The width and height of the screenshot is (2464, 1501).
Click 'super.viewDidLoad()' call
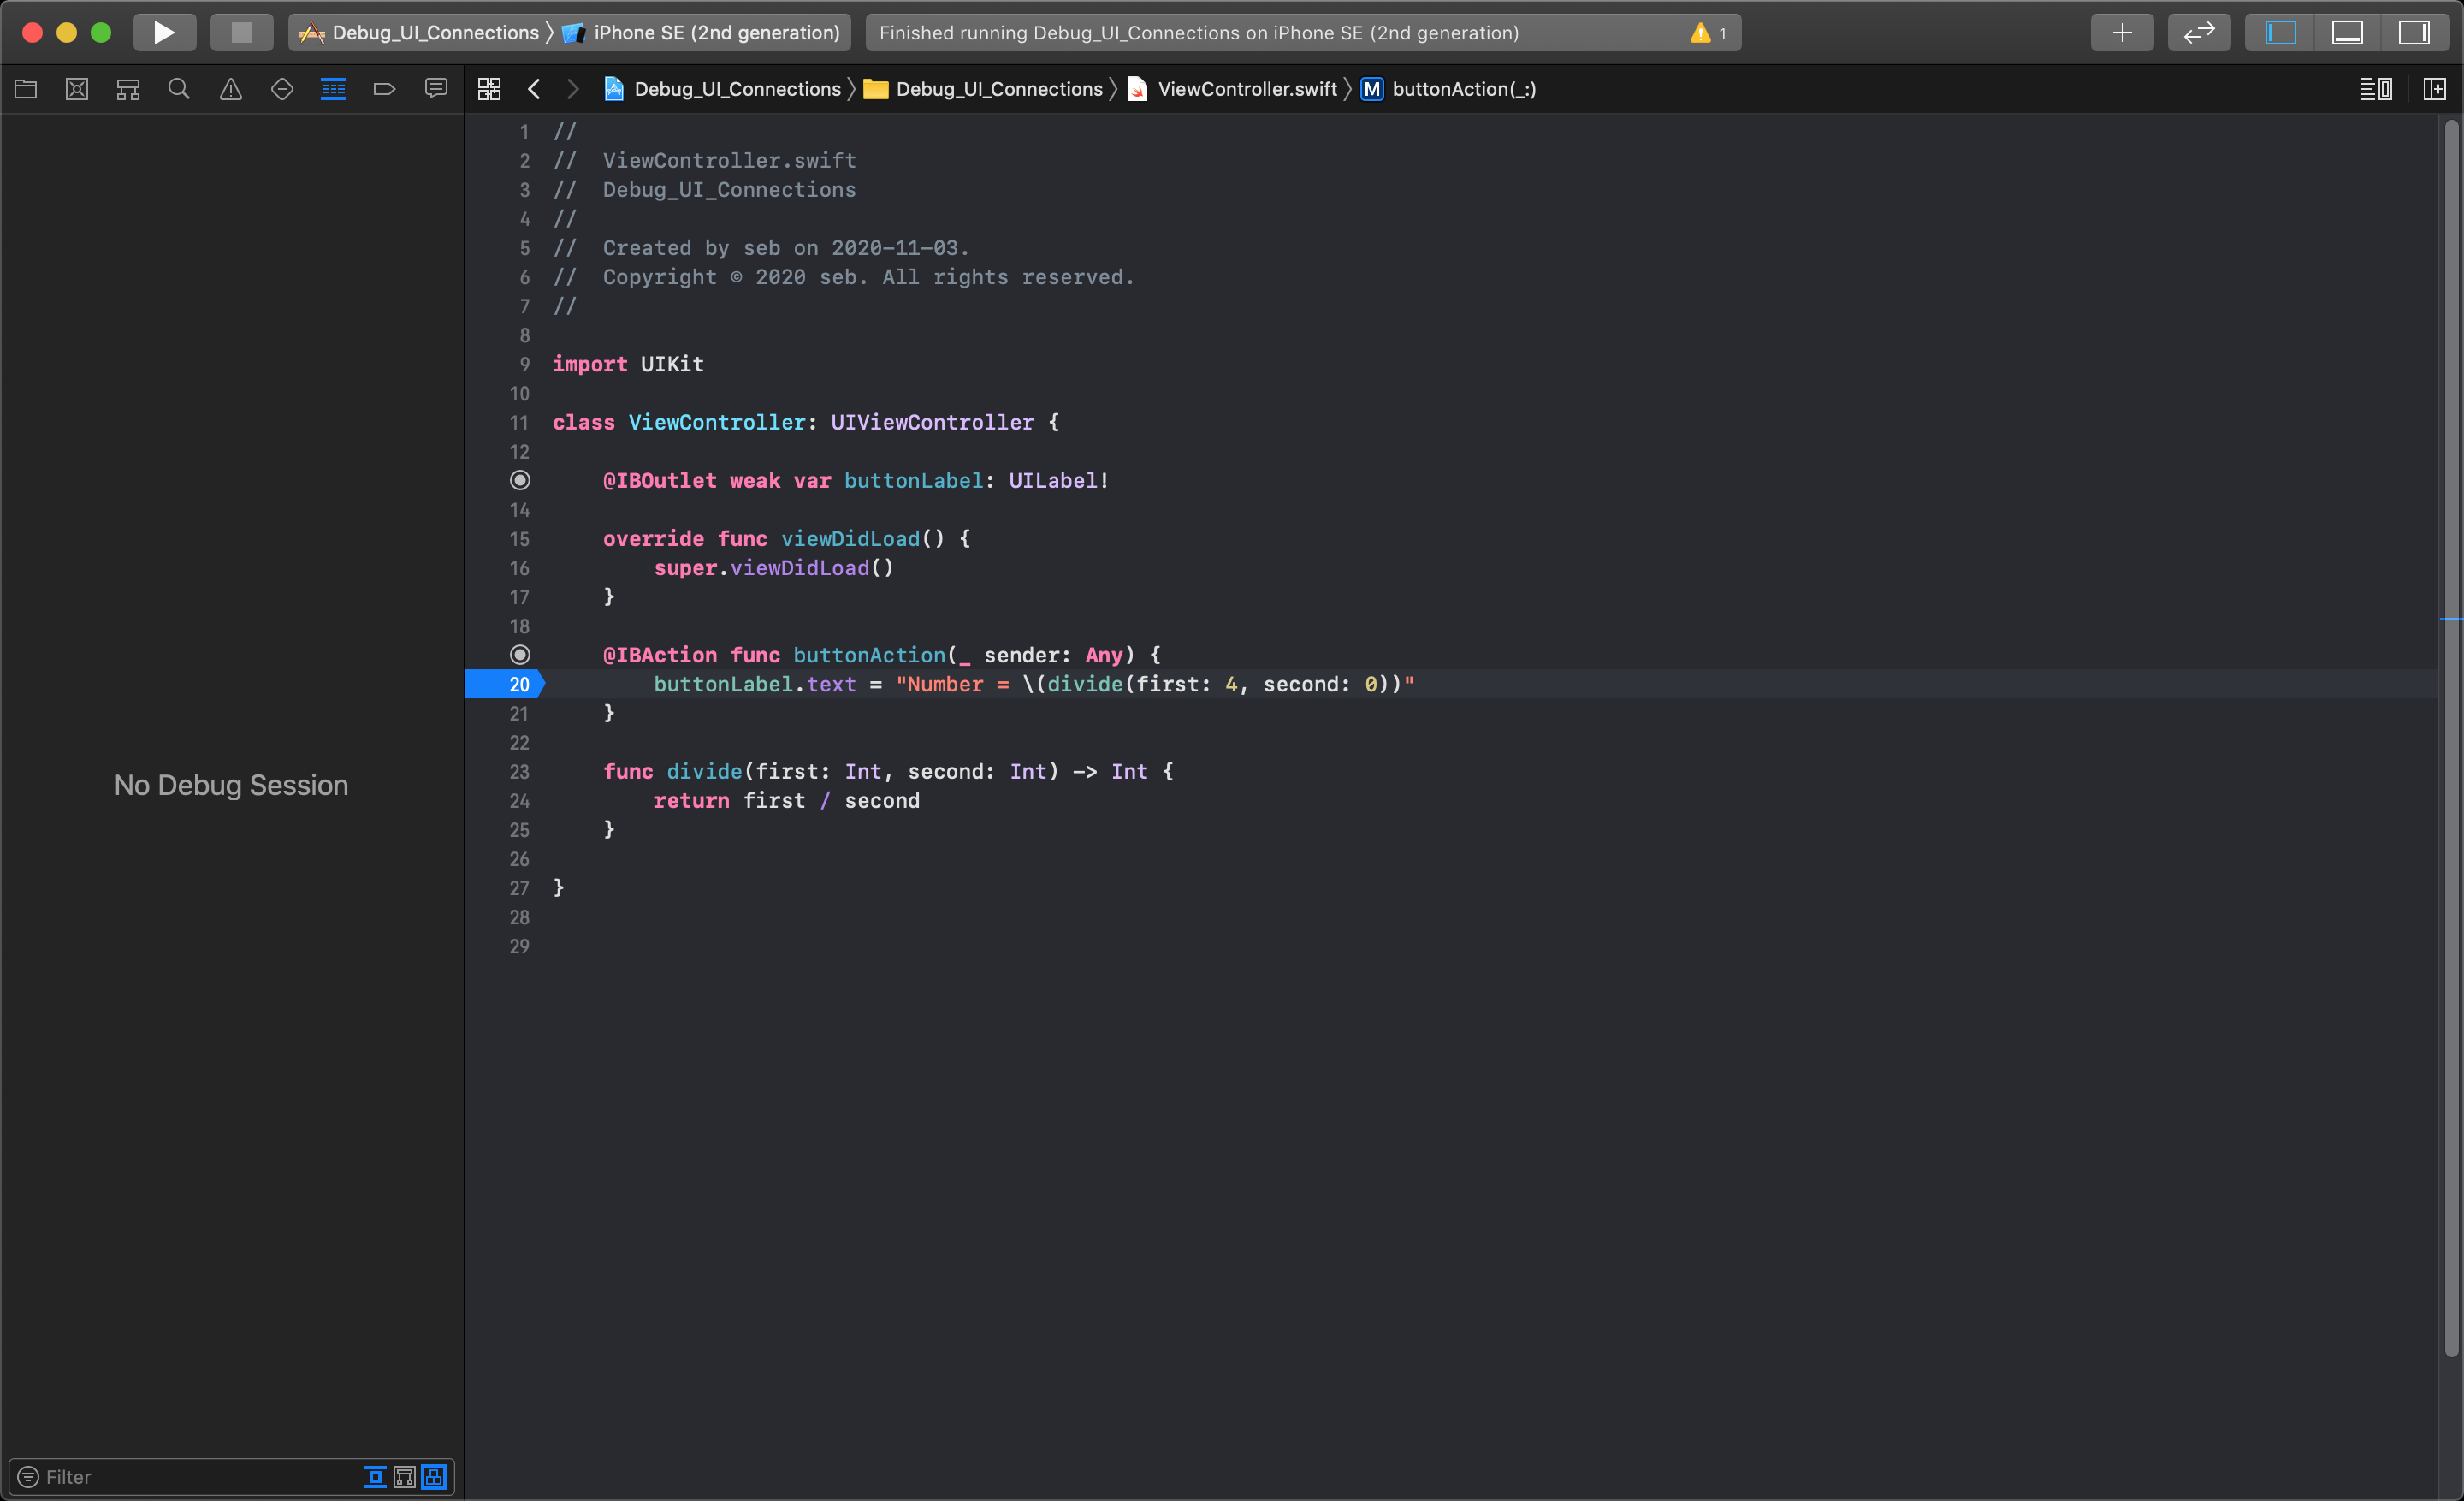[774, 567]
